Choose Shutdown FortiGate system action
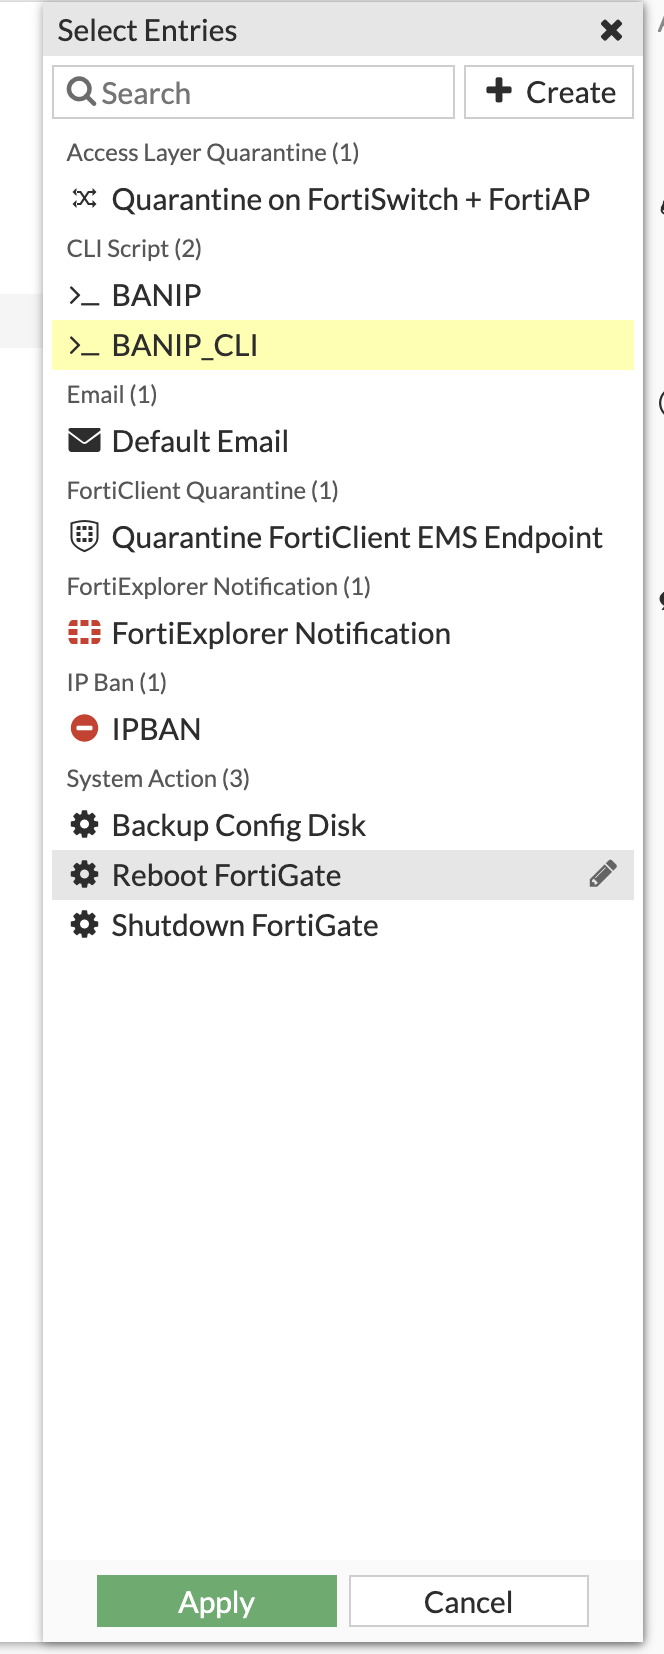This screenshot has height=1654, width=664. tap(343, 925)
